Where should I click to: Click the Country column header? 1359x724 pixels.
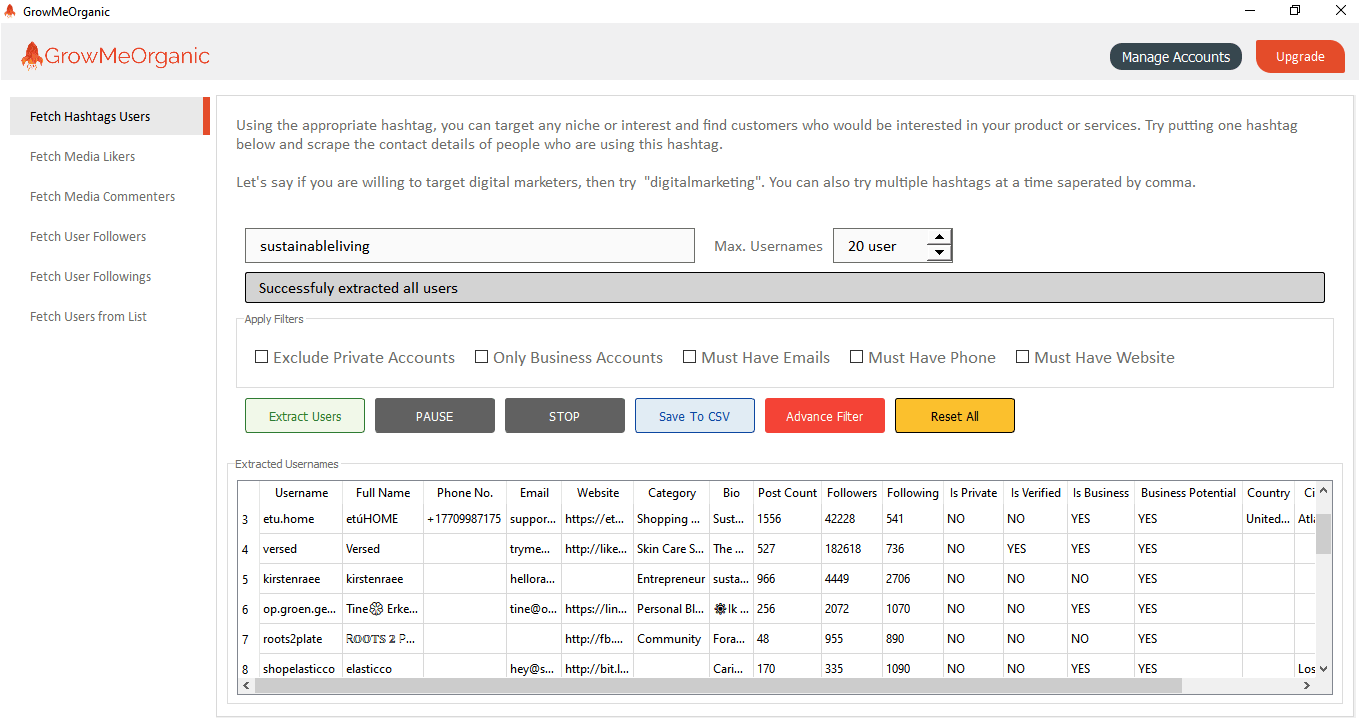pyautogui.click(x=1269, y=493)
